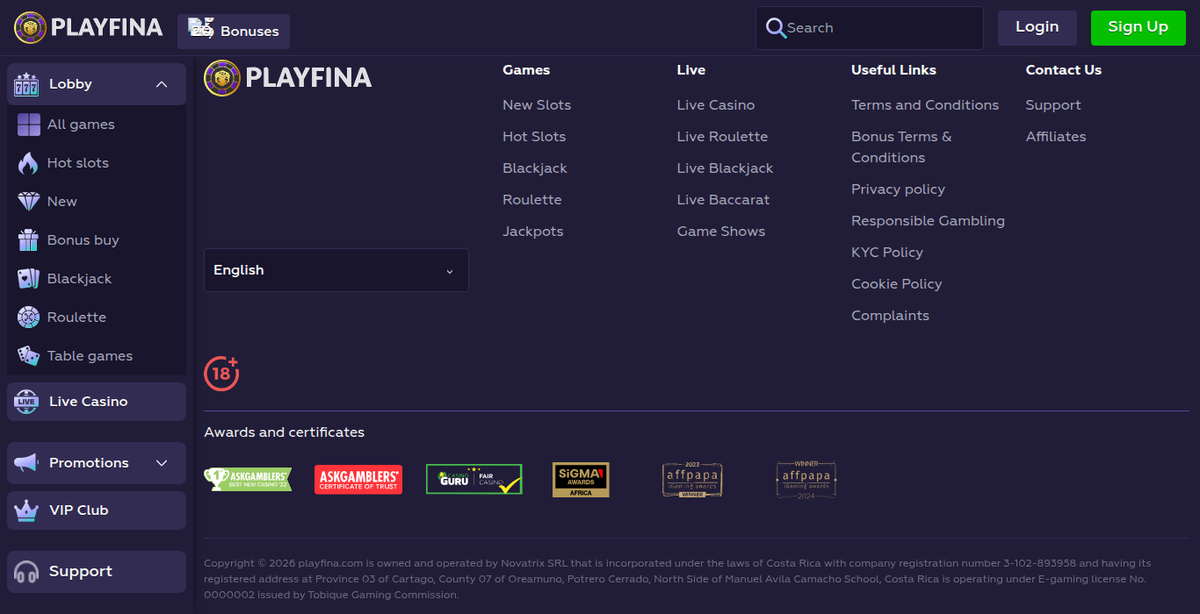Open New Slots footer link

(x=537, y=105)
